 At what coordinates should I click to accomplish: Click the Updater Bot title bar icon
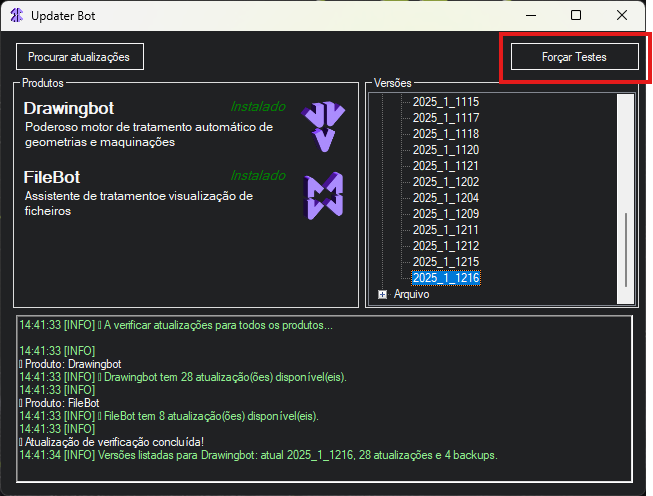pos(16,15)
